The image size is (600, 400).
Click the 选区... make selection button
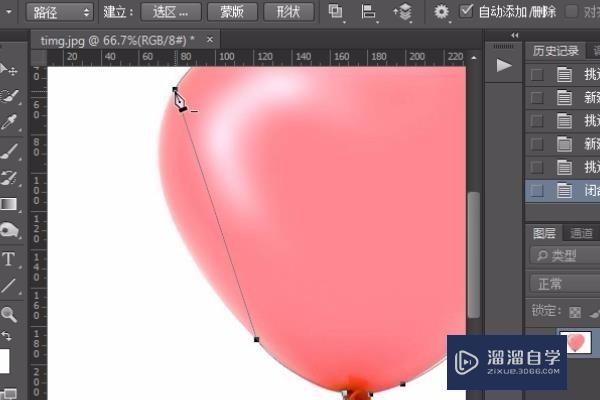click(171, 12)
